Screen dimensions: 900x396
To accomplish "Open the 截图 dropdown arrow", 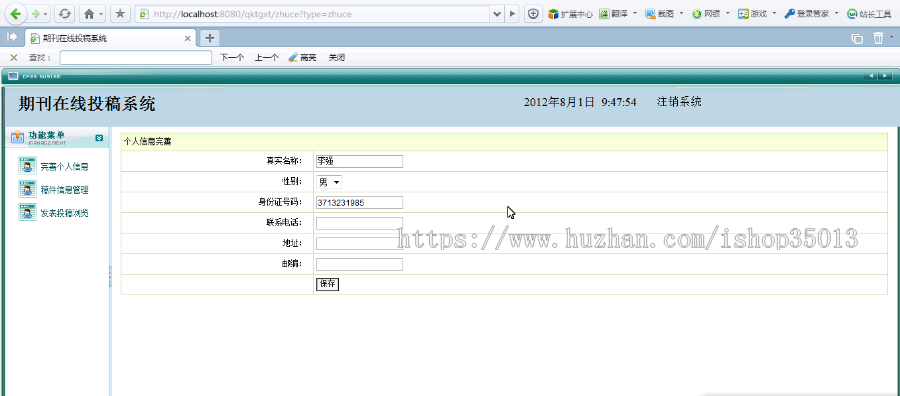I will [x=681, y=14].
